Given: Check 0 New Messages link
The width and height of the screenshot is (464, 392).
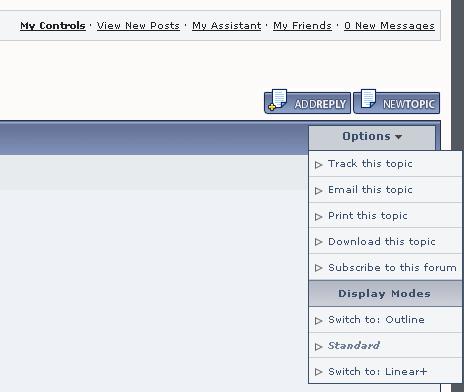Looking at the screenshot, I should pyautogui.click(x=389, y=26).
